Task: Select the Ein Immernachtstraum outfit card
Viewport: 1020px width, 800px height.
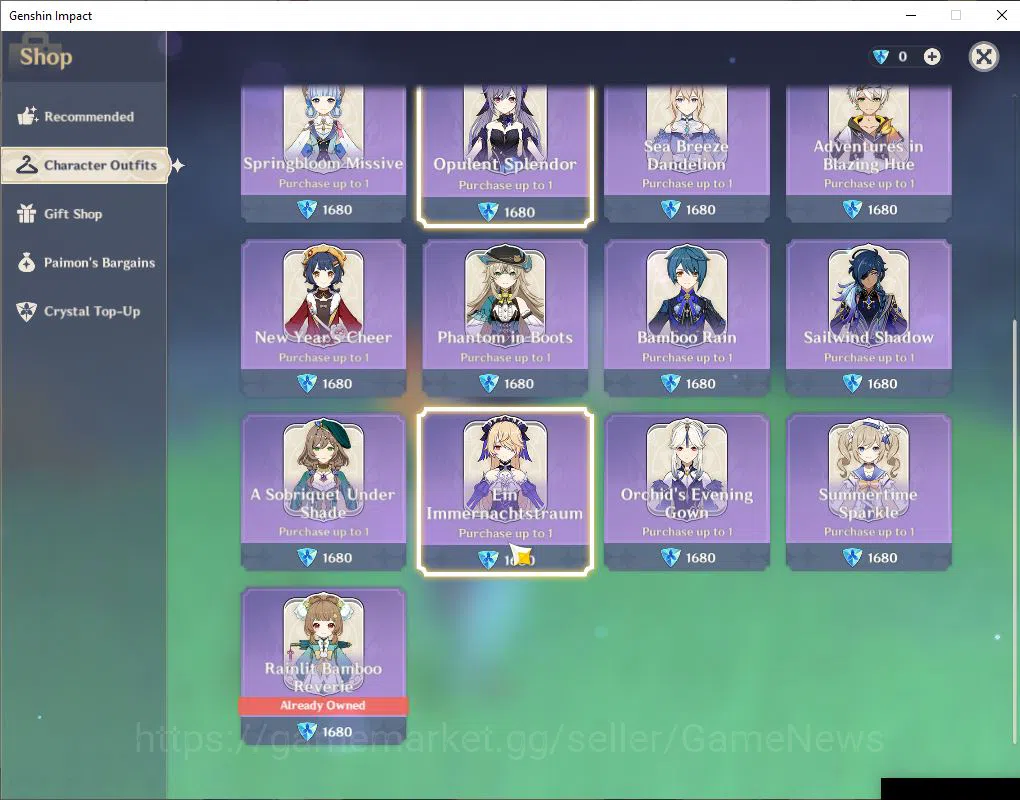Action: 505,492
